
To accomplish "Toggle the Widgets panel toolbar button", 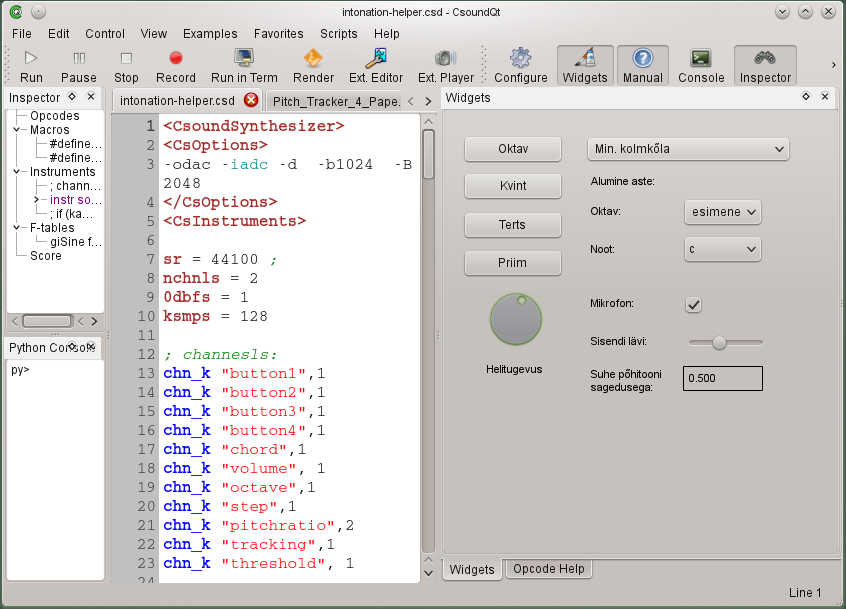I will coord(585,66).
